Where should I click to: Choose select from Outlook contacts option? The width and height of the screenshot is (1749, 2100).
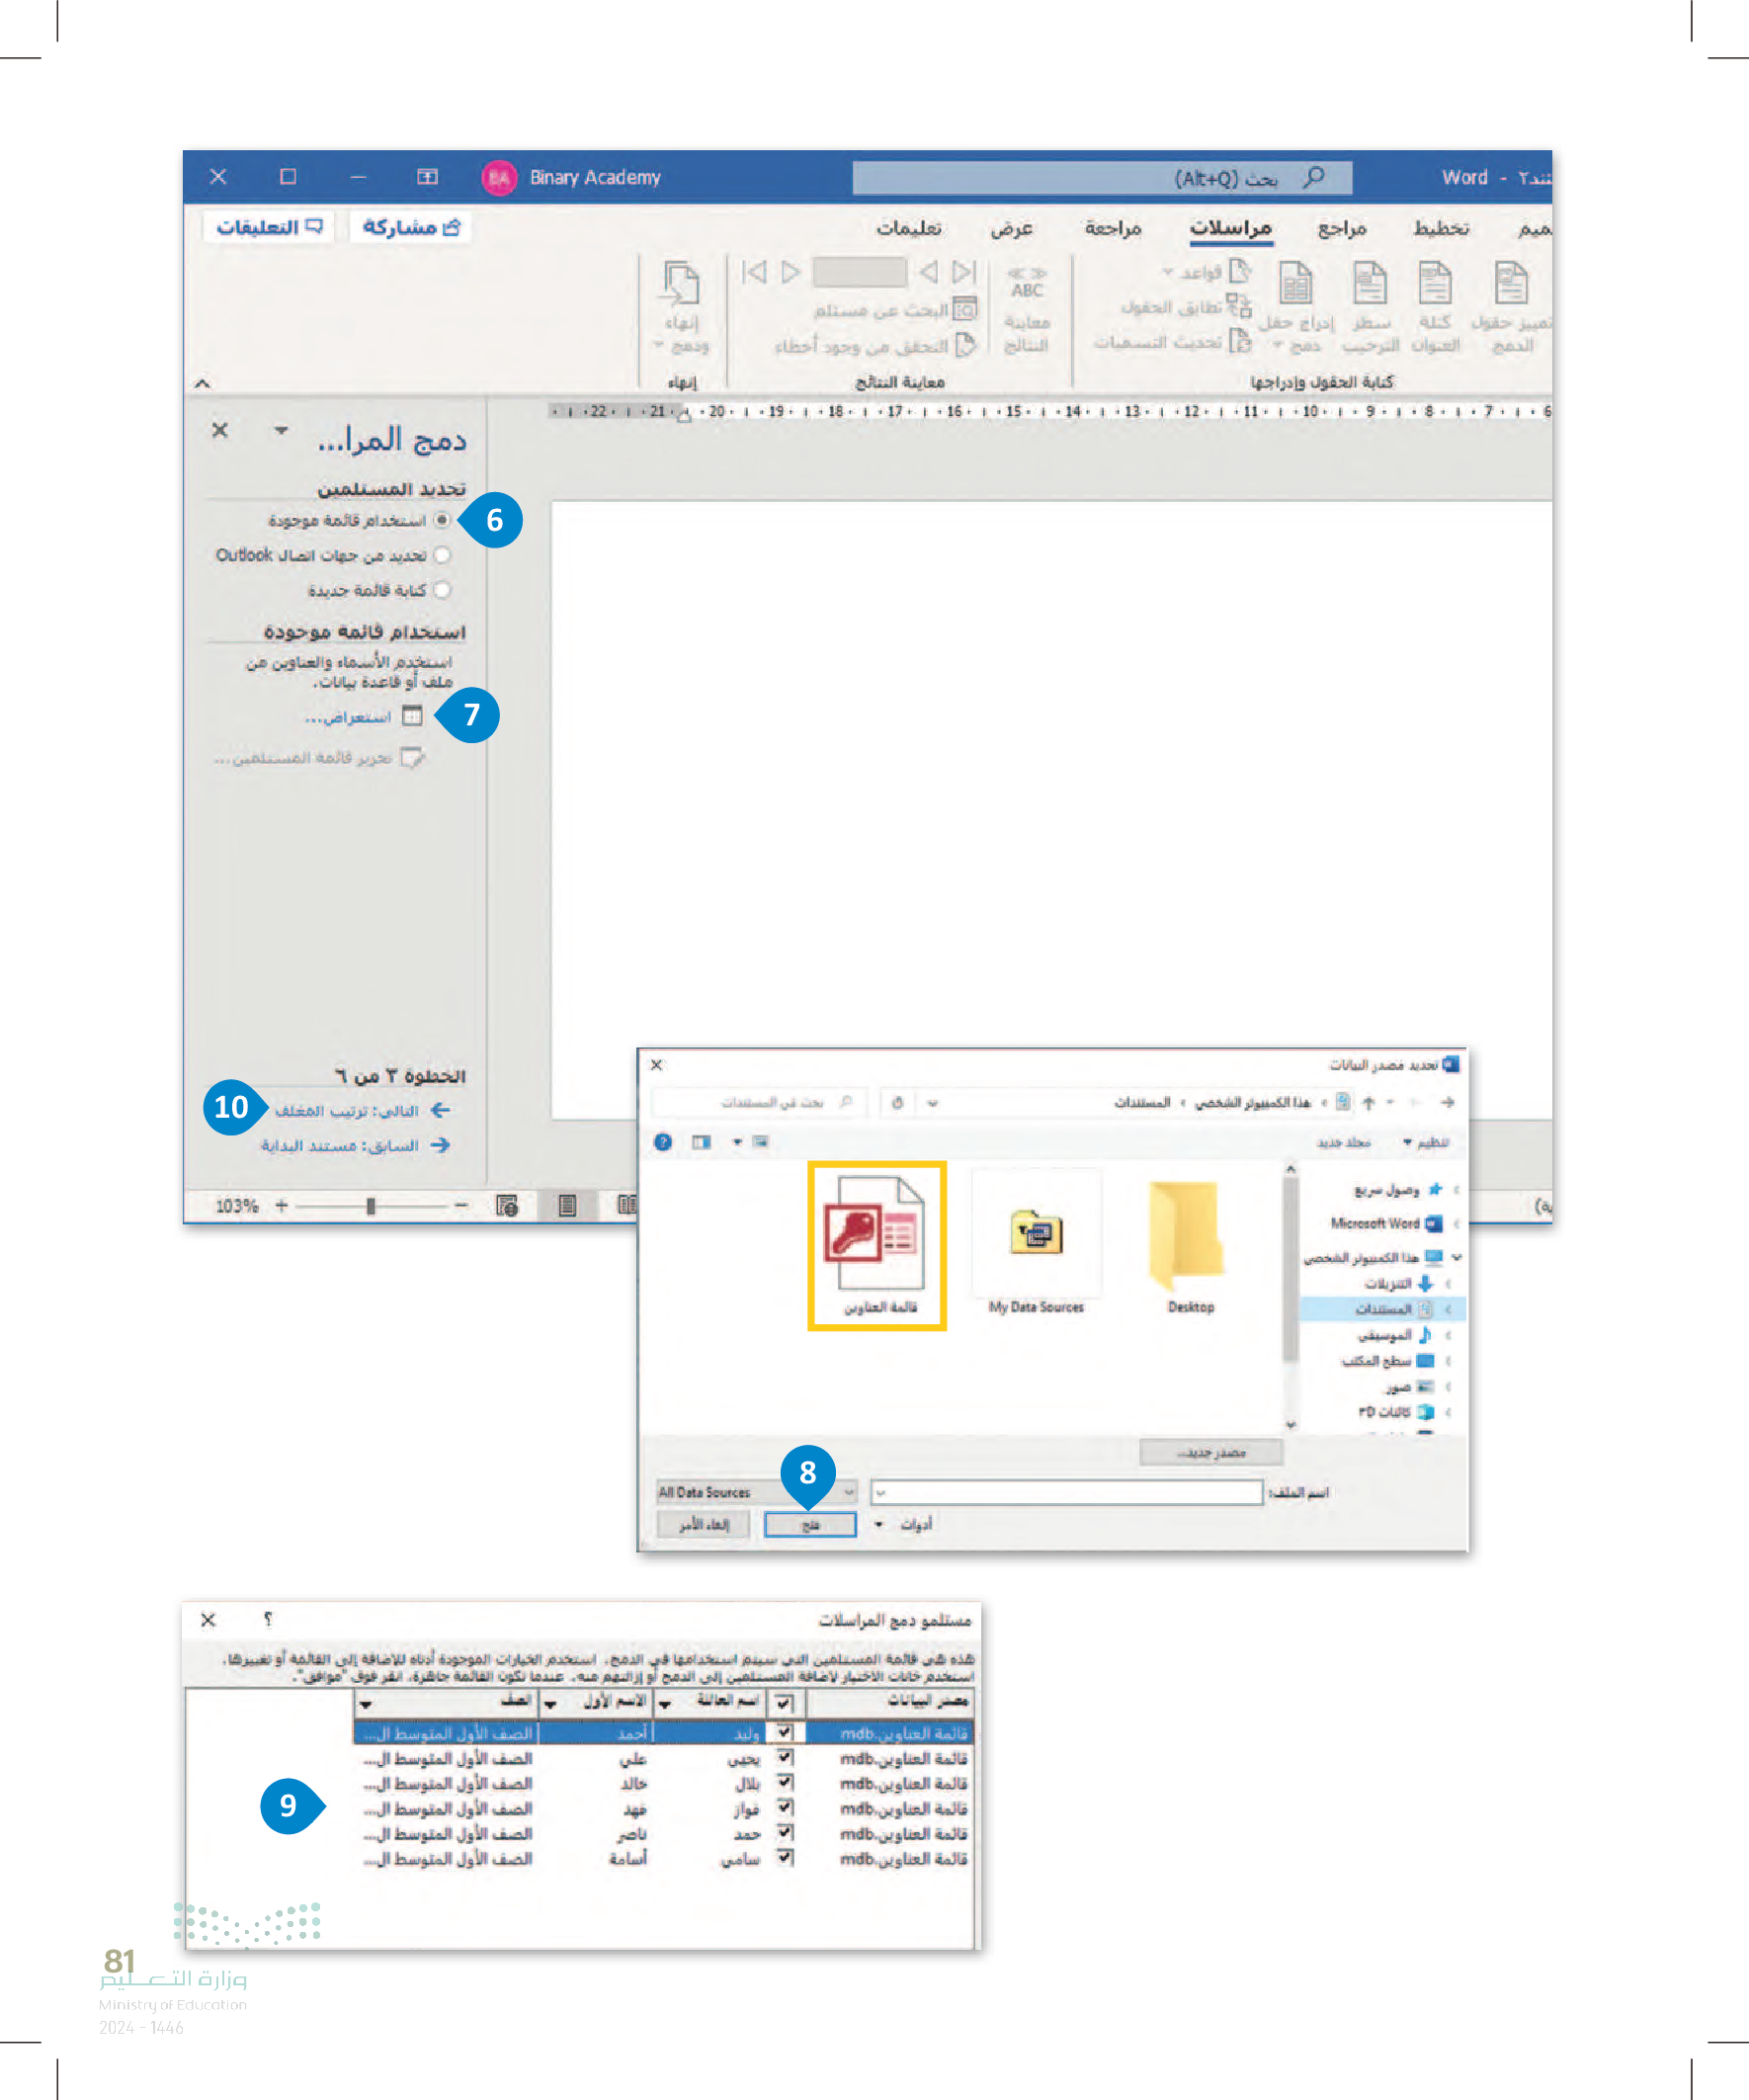coord(442,555)
